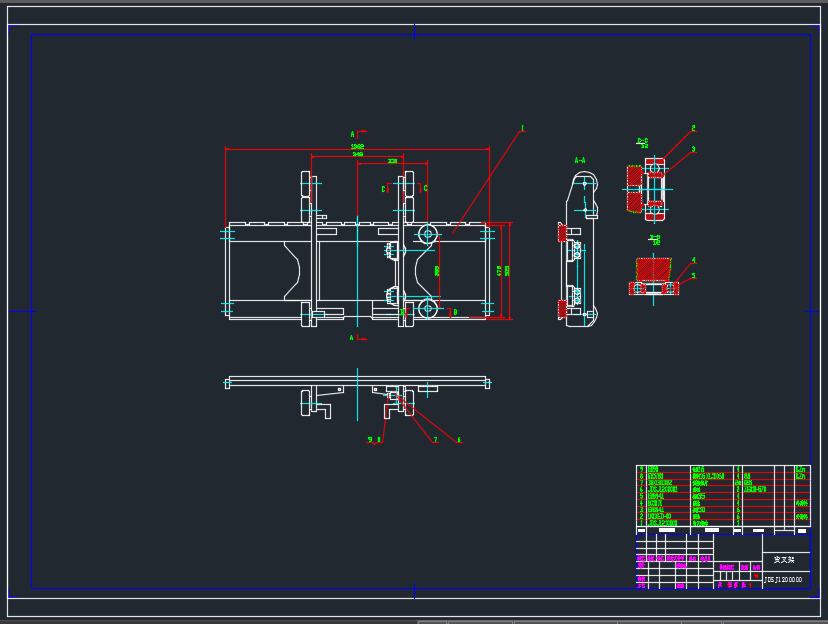Select part balloon number 7

point(435,439)
